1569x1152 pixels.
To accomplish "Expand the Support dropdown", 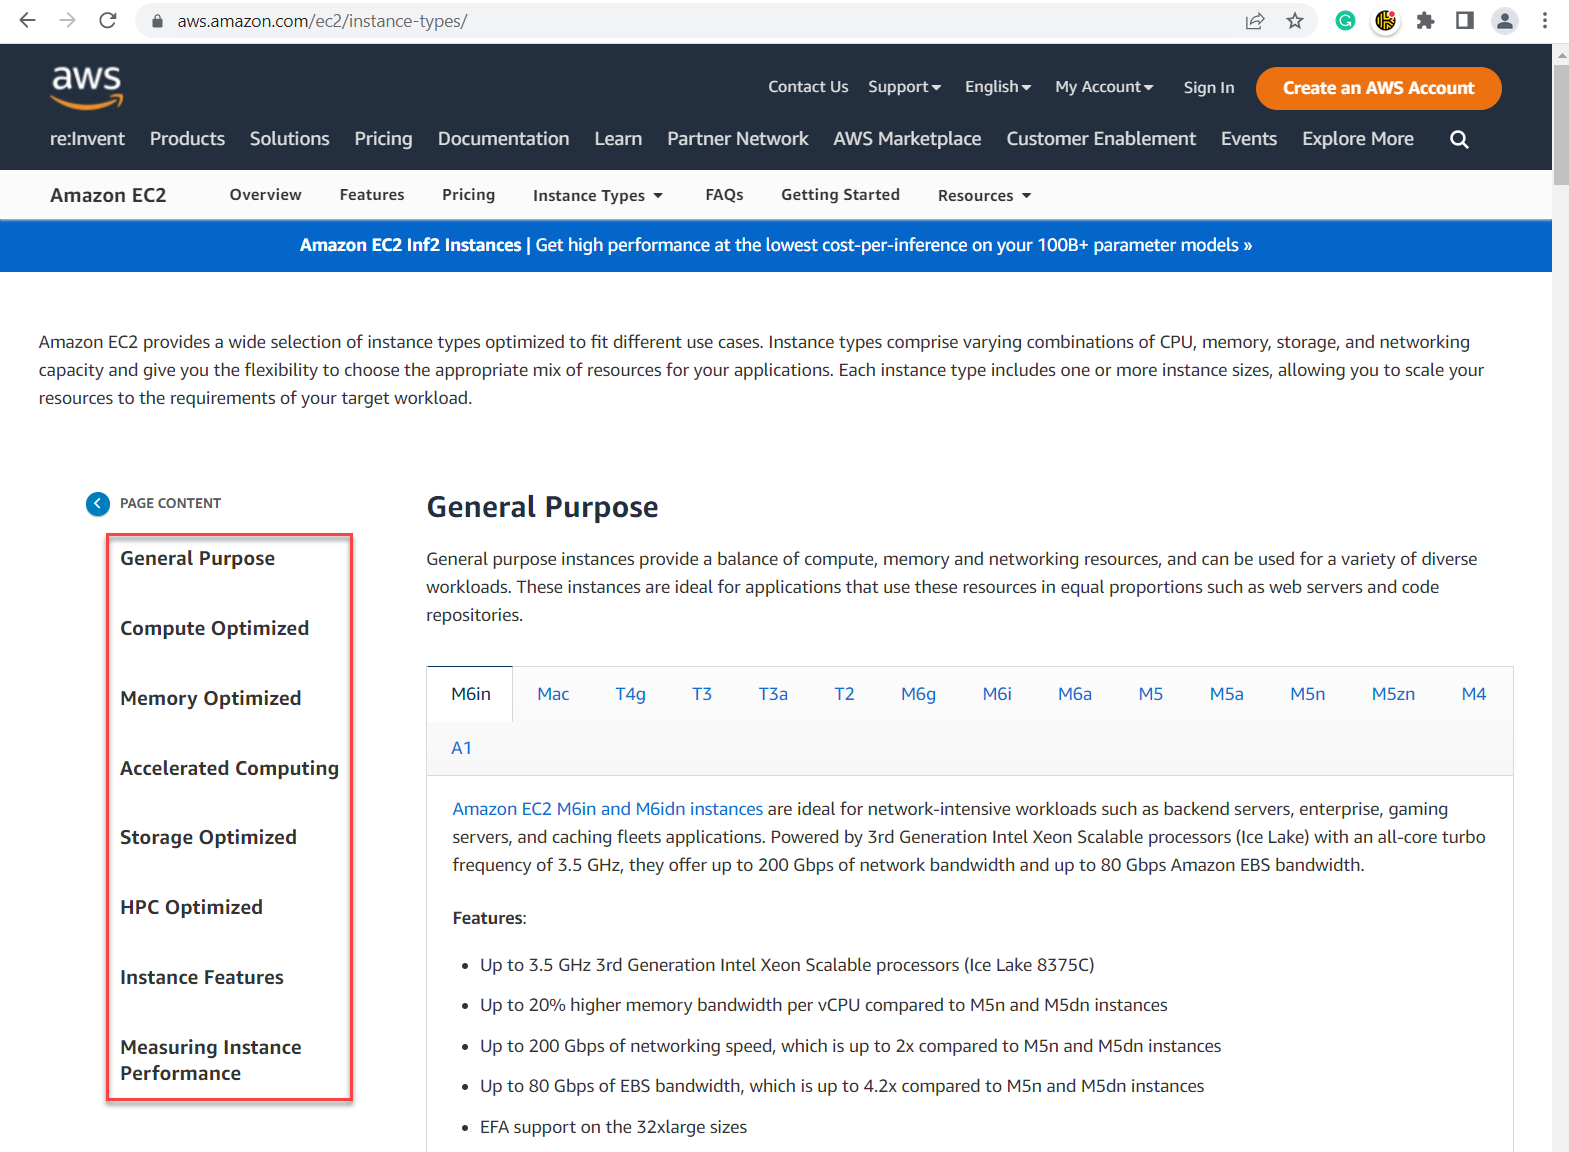I will coord(904,87).
